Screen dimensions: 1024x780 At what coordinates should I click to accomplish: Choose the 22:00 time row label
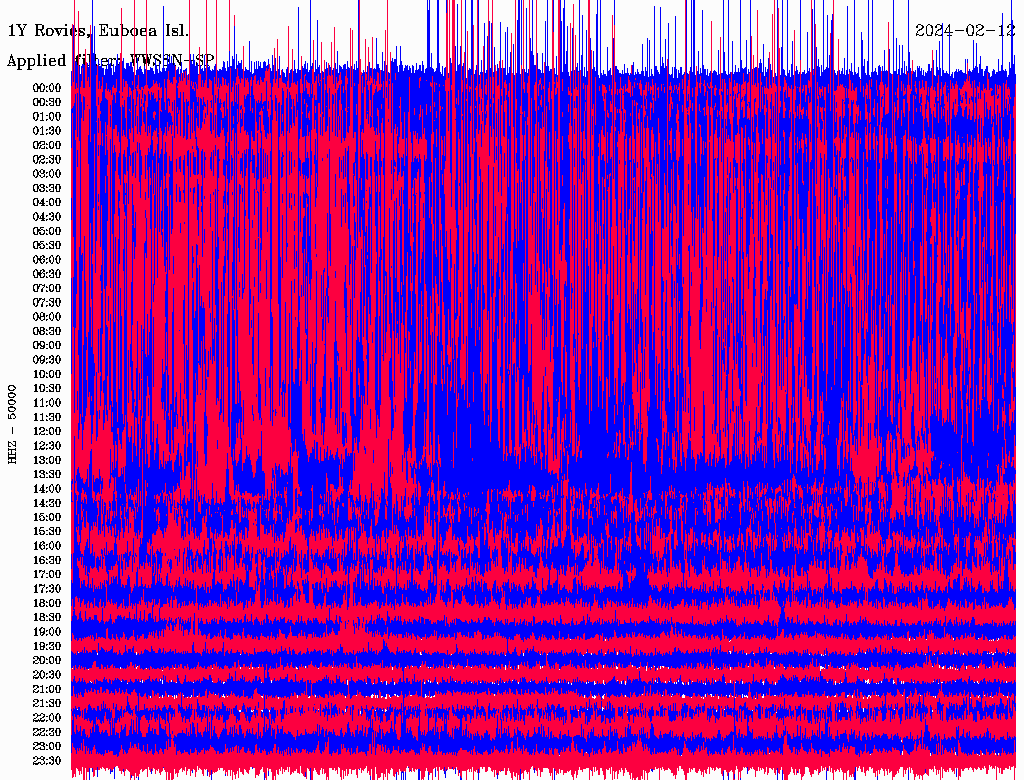pos(47,718)
